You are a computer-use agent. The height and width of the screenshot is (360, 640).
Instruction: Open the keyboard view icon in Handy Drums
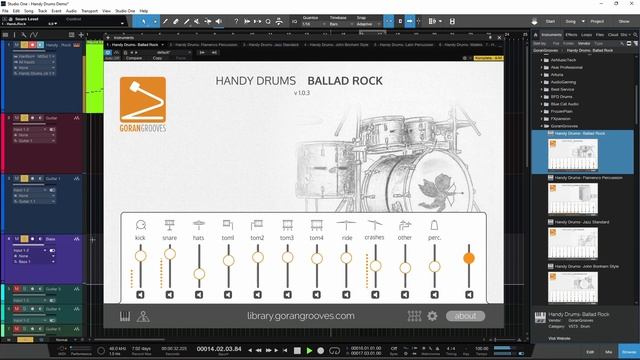pyautogui.click(x=125, y=316)
